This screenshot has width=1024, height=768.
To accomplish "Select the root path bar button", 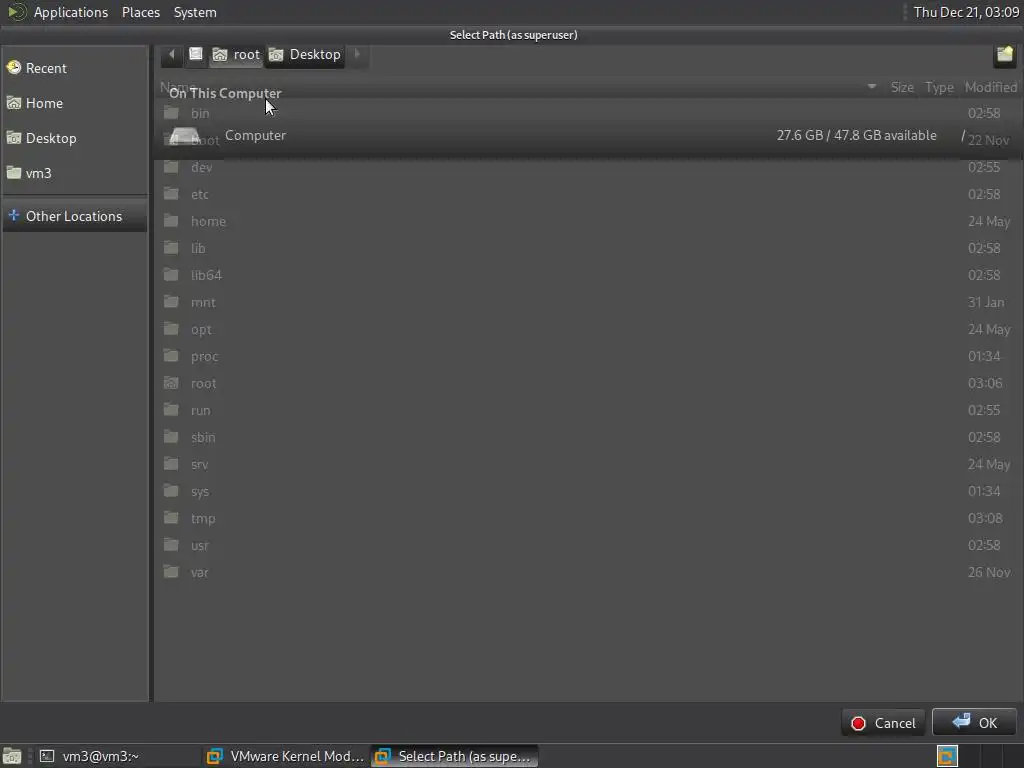I will pyautogui.click(x=236, y=55).
